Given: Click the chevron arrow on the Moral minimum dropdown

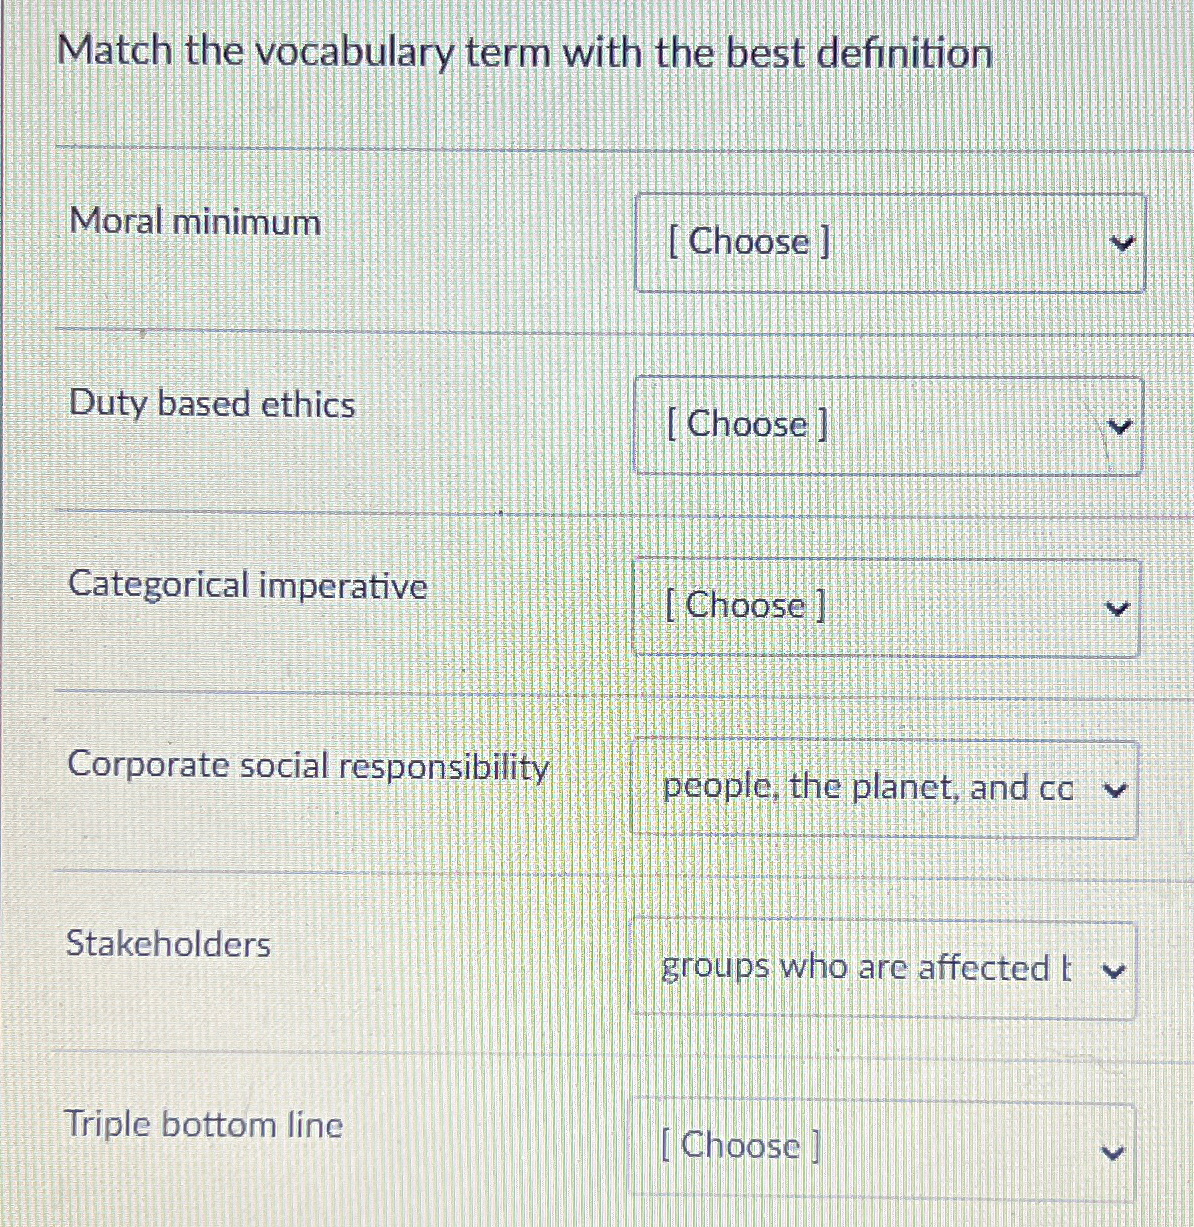Looking at the screenshot, I should tap(1122, 242).
